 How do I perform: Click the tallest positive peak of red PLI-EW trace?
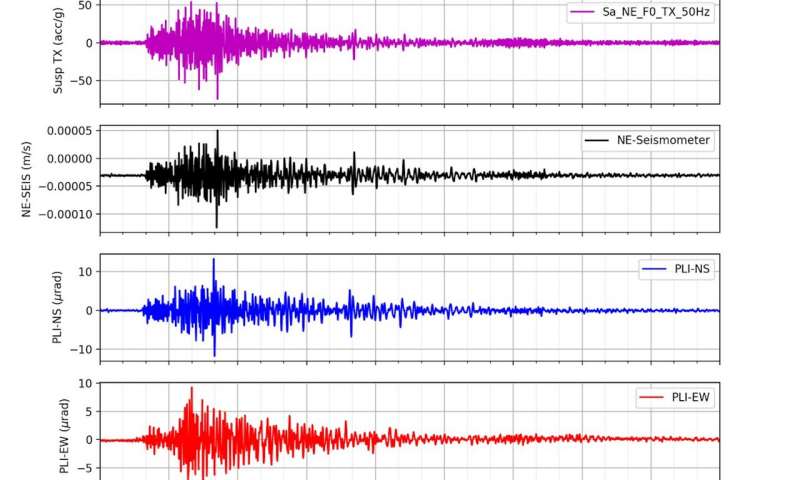point(191,388)
